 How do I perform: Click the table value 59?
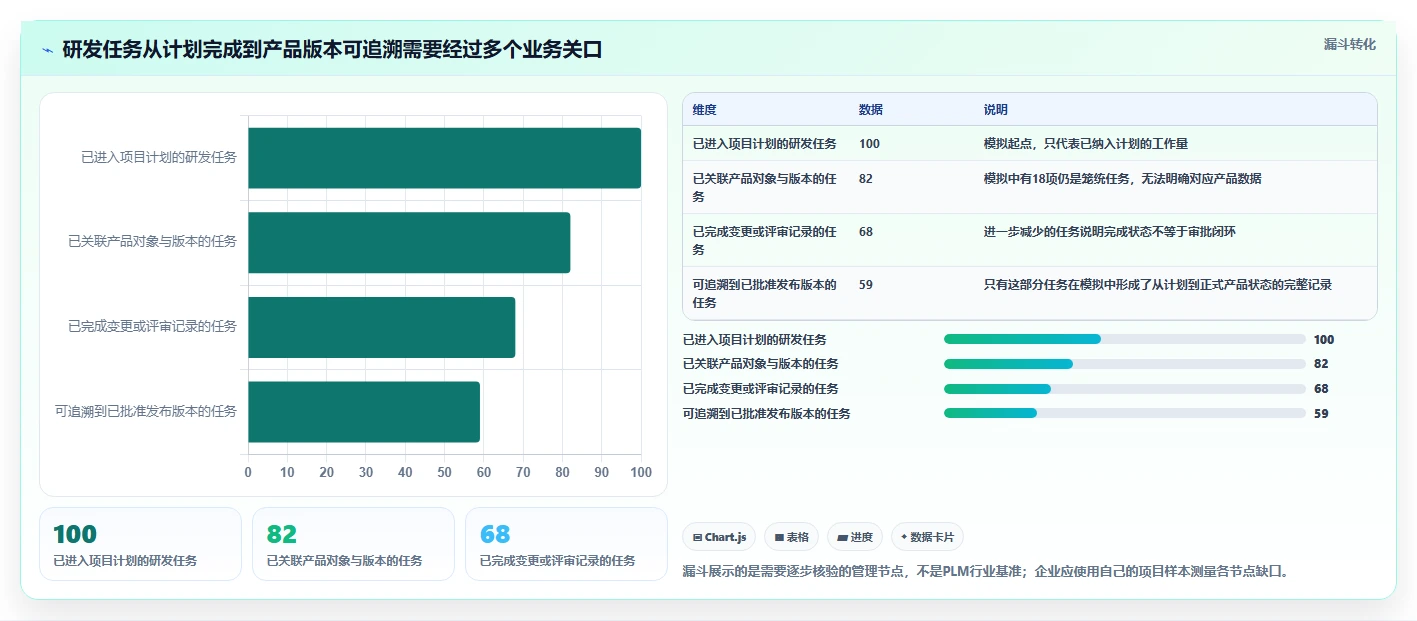pos(866,285)
